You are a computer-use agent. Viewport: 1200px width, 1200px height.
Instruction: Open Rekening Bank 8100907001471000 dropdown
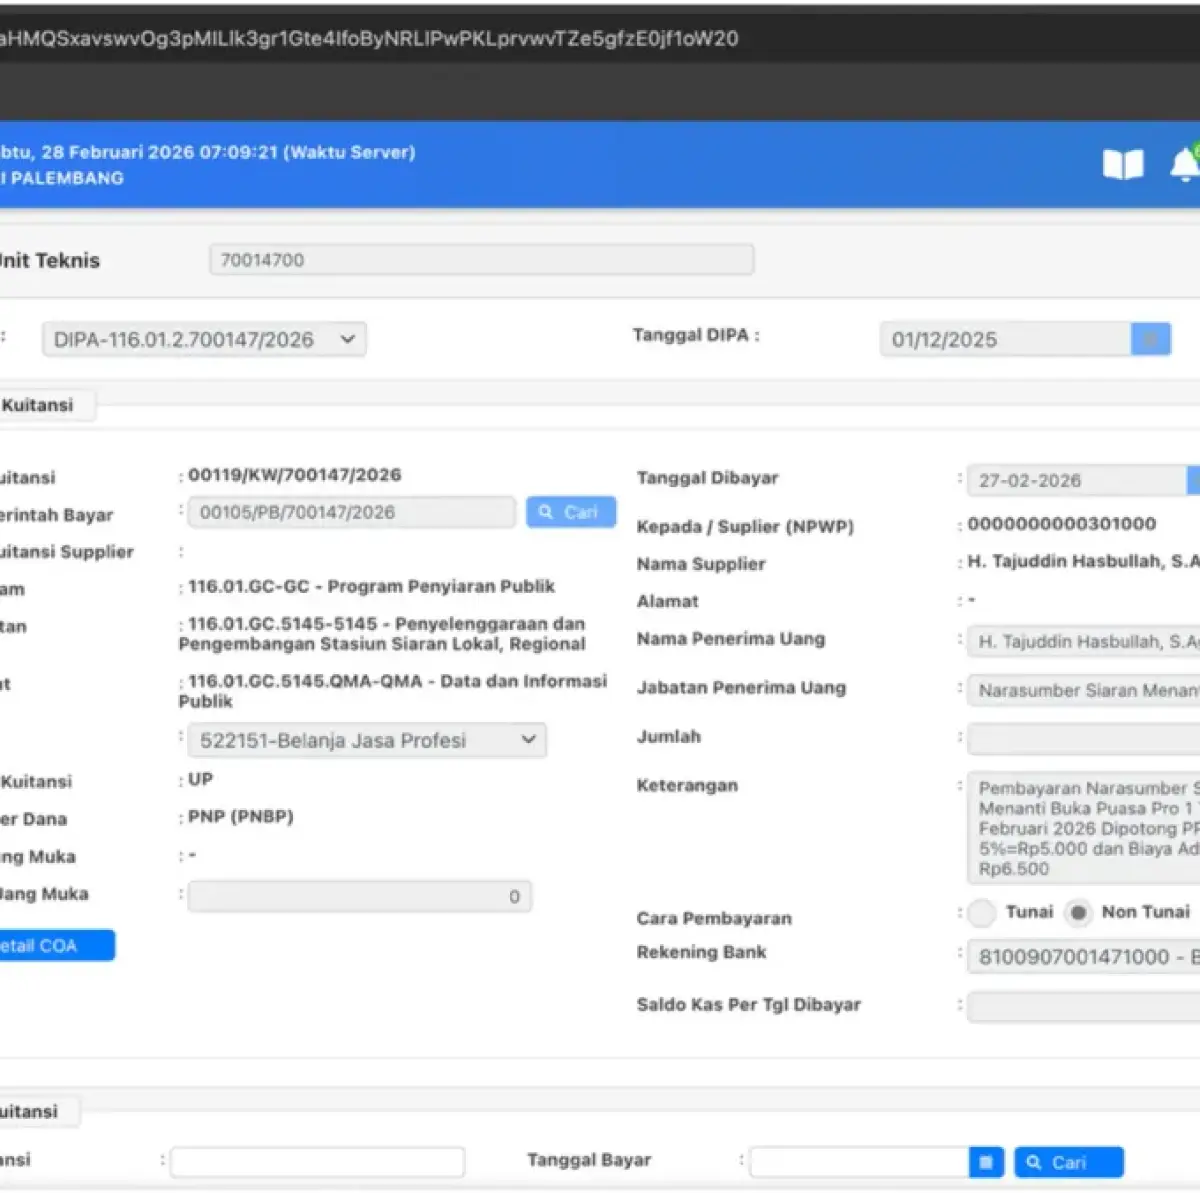pos(1084,957)
